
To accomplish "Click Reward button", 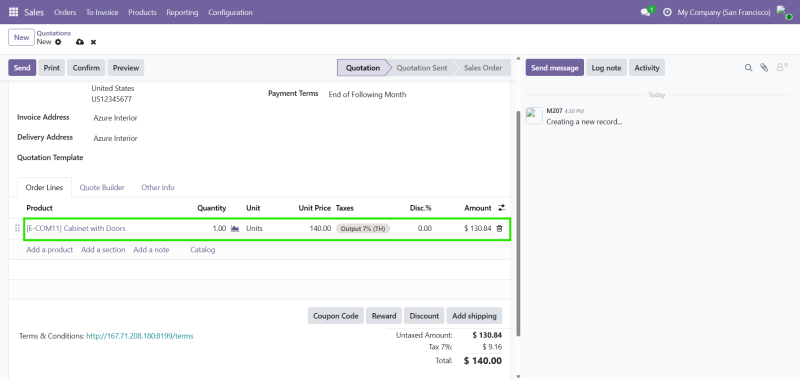I will click(384, 316).
